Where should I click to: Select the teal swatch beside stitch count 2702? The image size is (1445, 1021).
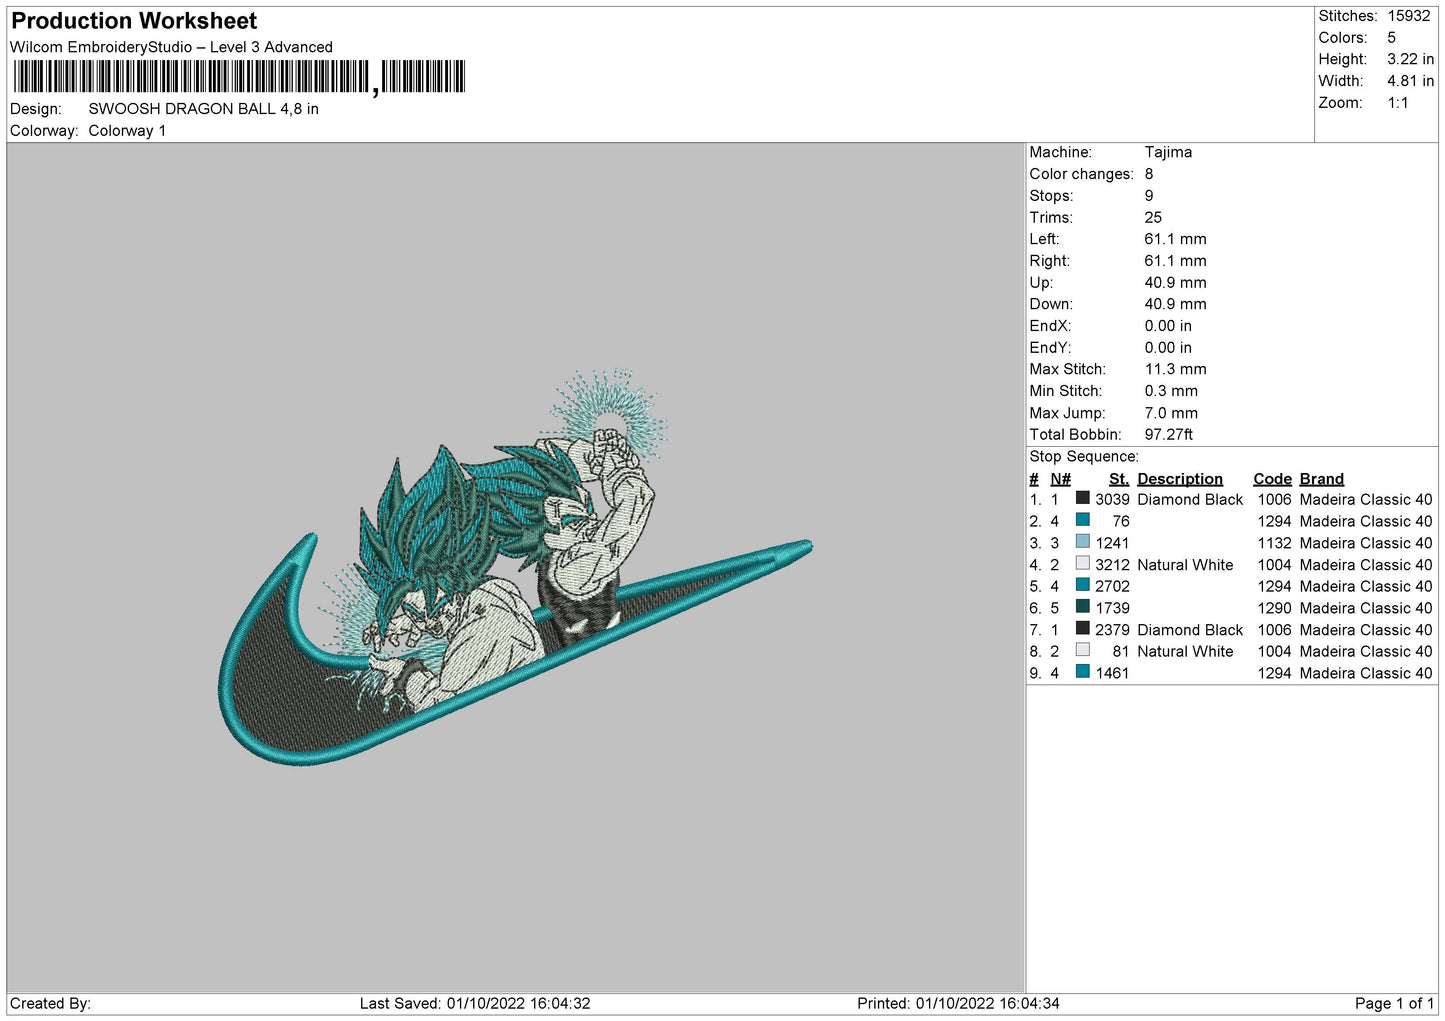[x=1082, y=585]
